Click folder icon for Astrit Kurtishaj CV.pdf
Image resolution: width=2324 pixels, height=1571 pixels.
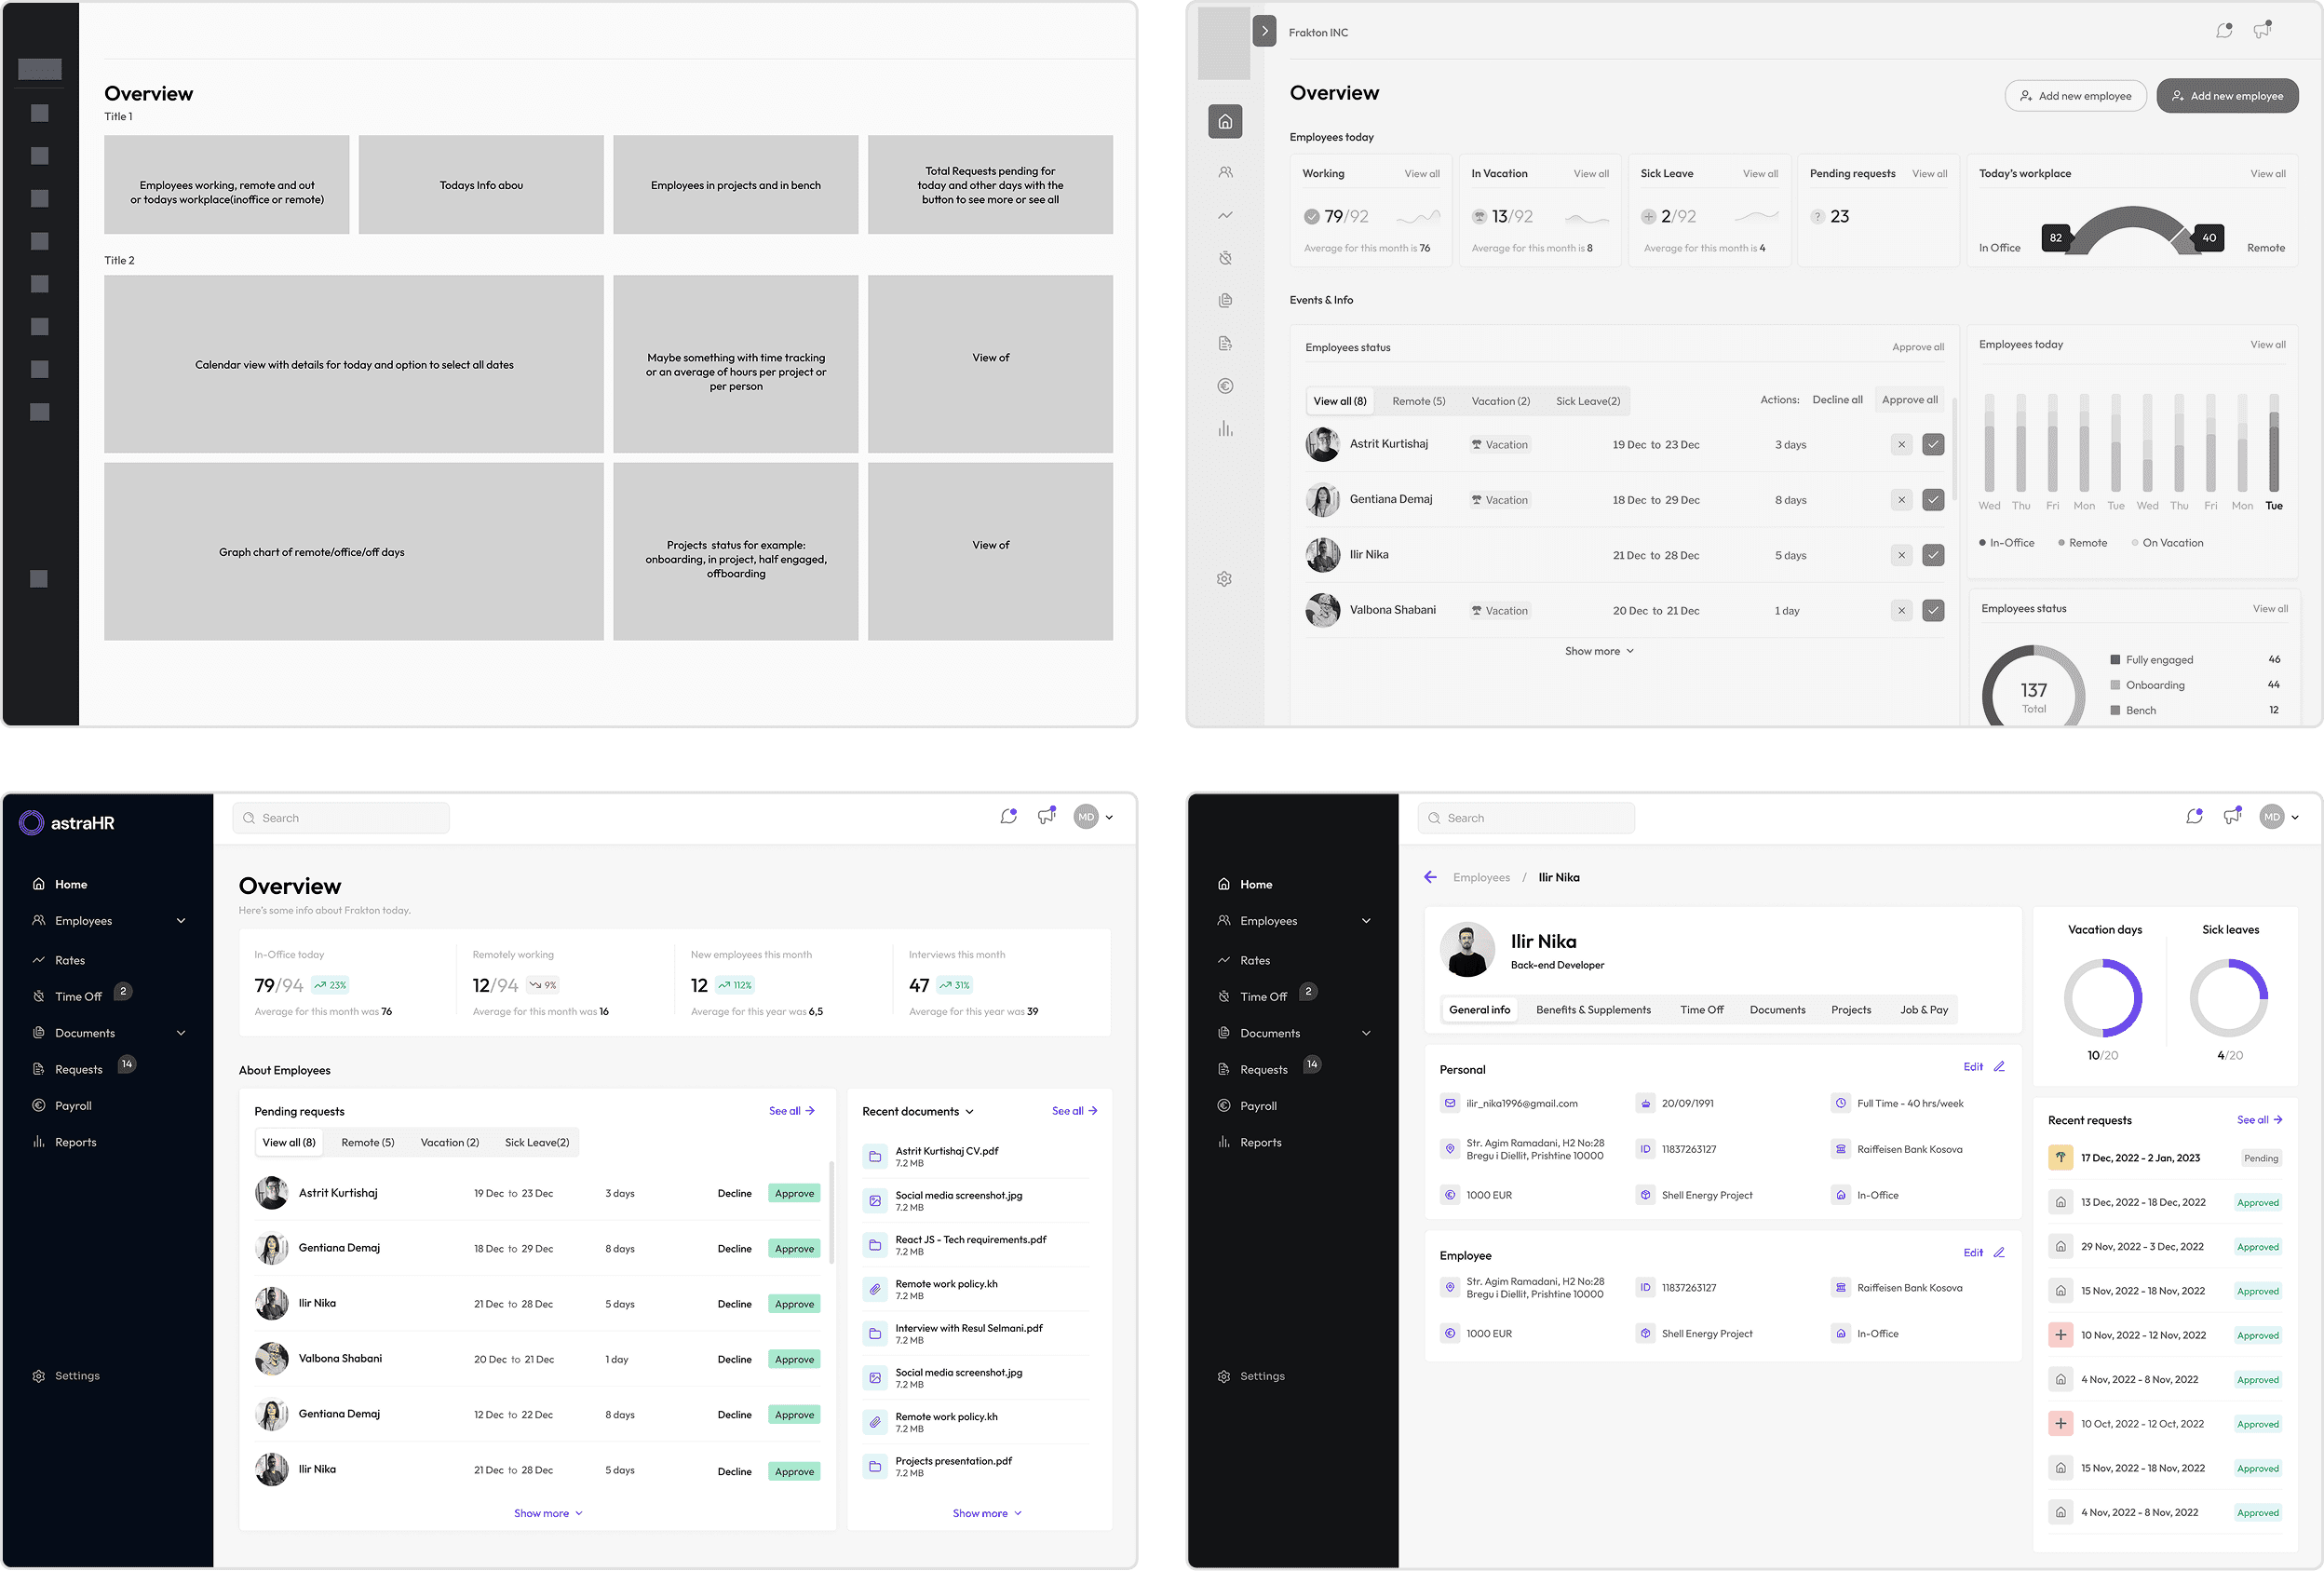pos(875,1156)
